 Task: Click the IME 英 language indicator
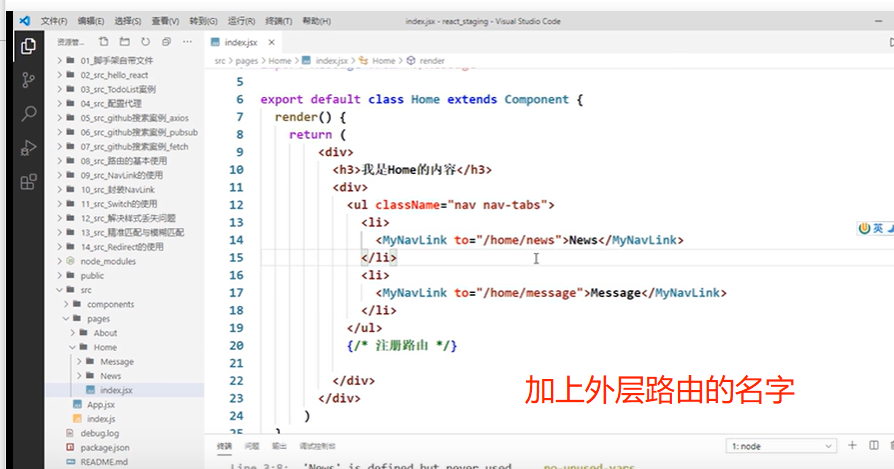pos(877,228)
